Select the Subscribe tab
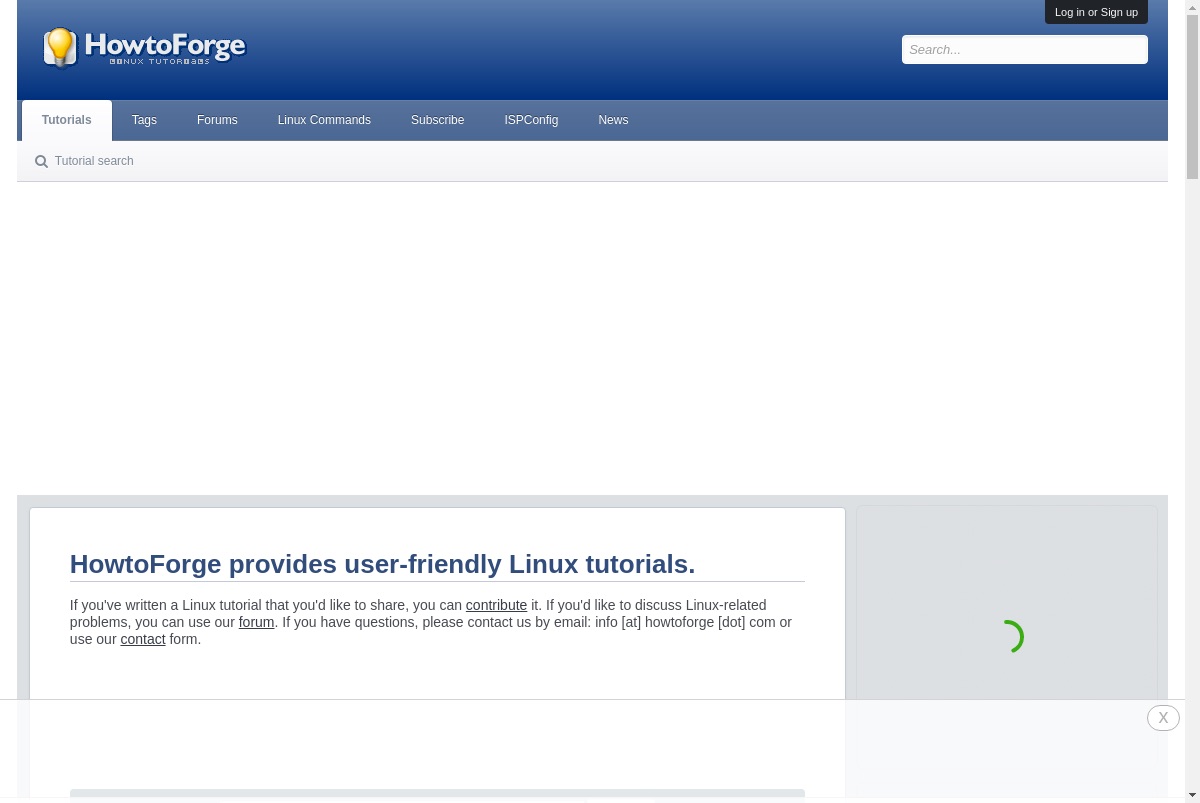The height and width of the screenshot is (803, 1200). tap(437, 120)
